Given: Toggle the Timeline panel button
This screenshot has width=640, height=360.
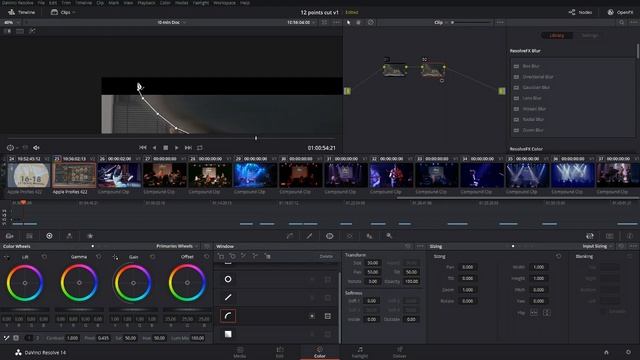Looking at the screenshot, I should click(x=22, y=12).
